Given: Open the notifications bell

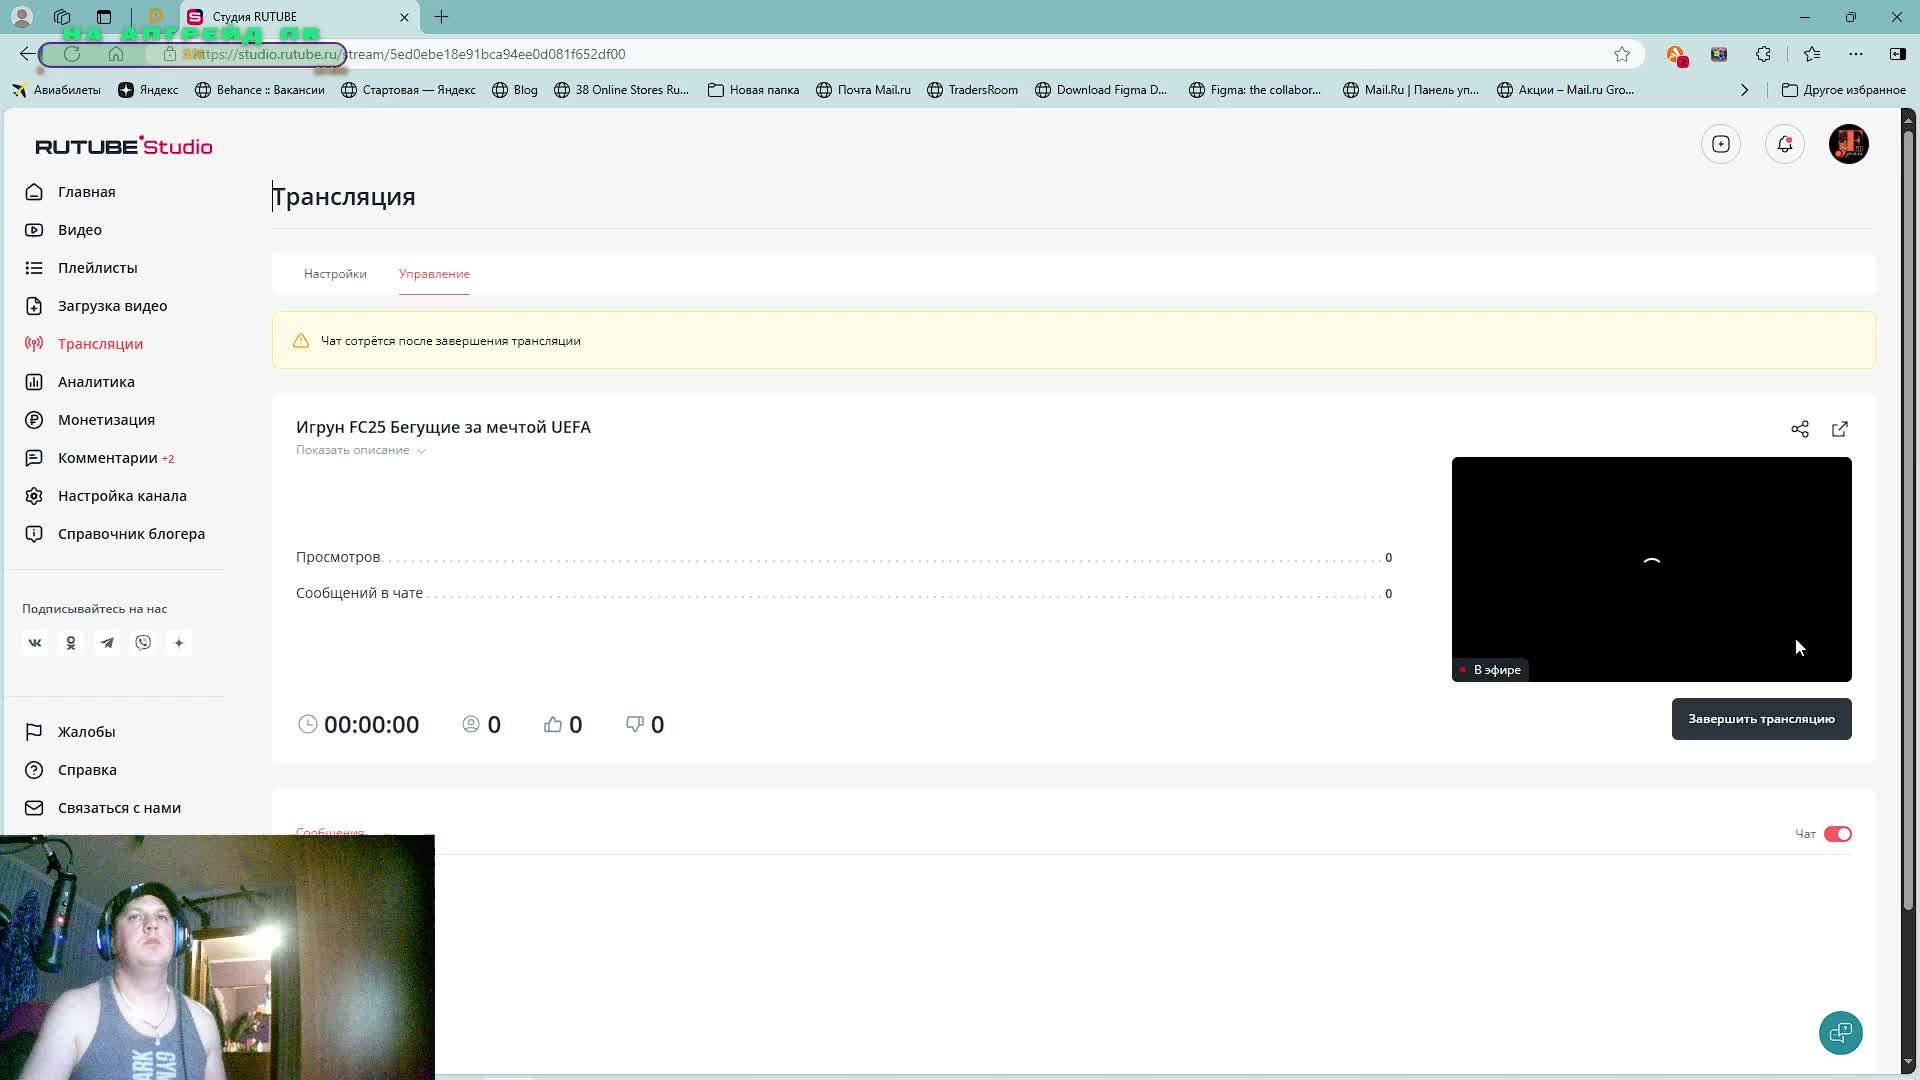Looking at the screenshot, I should (x=1784, y=144).
